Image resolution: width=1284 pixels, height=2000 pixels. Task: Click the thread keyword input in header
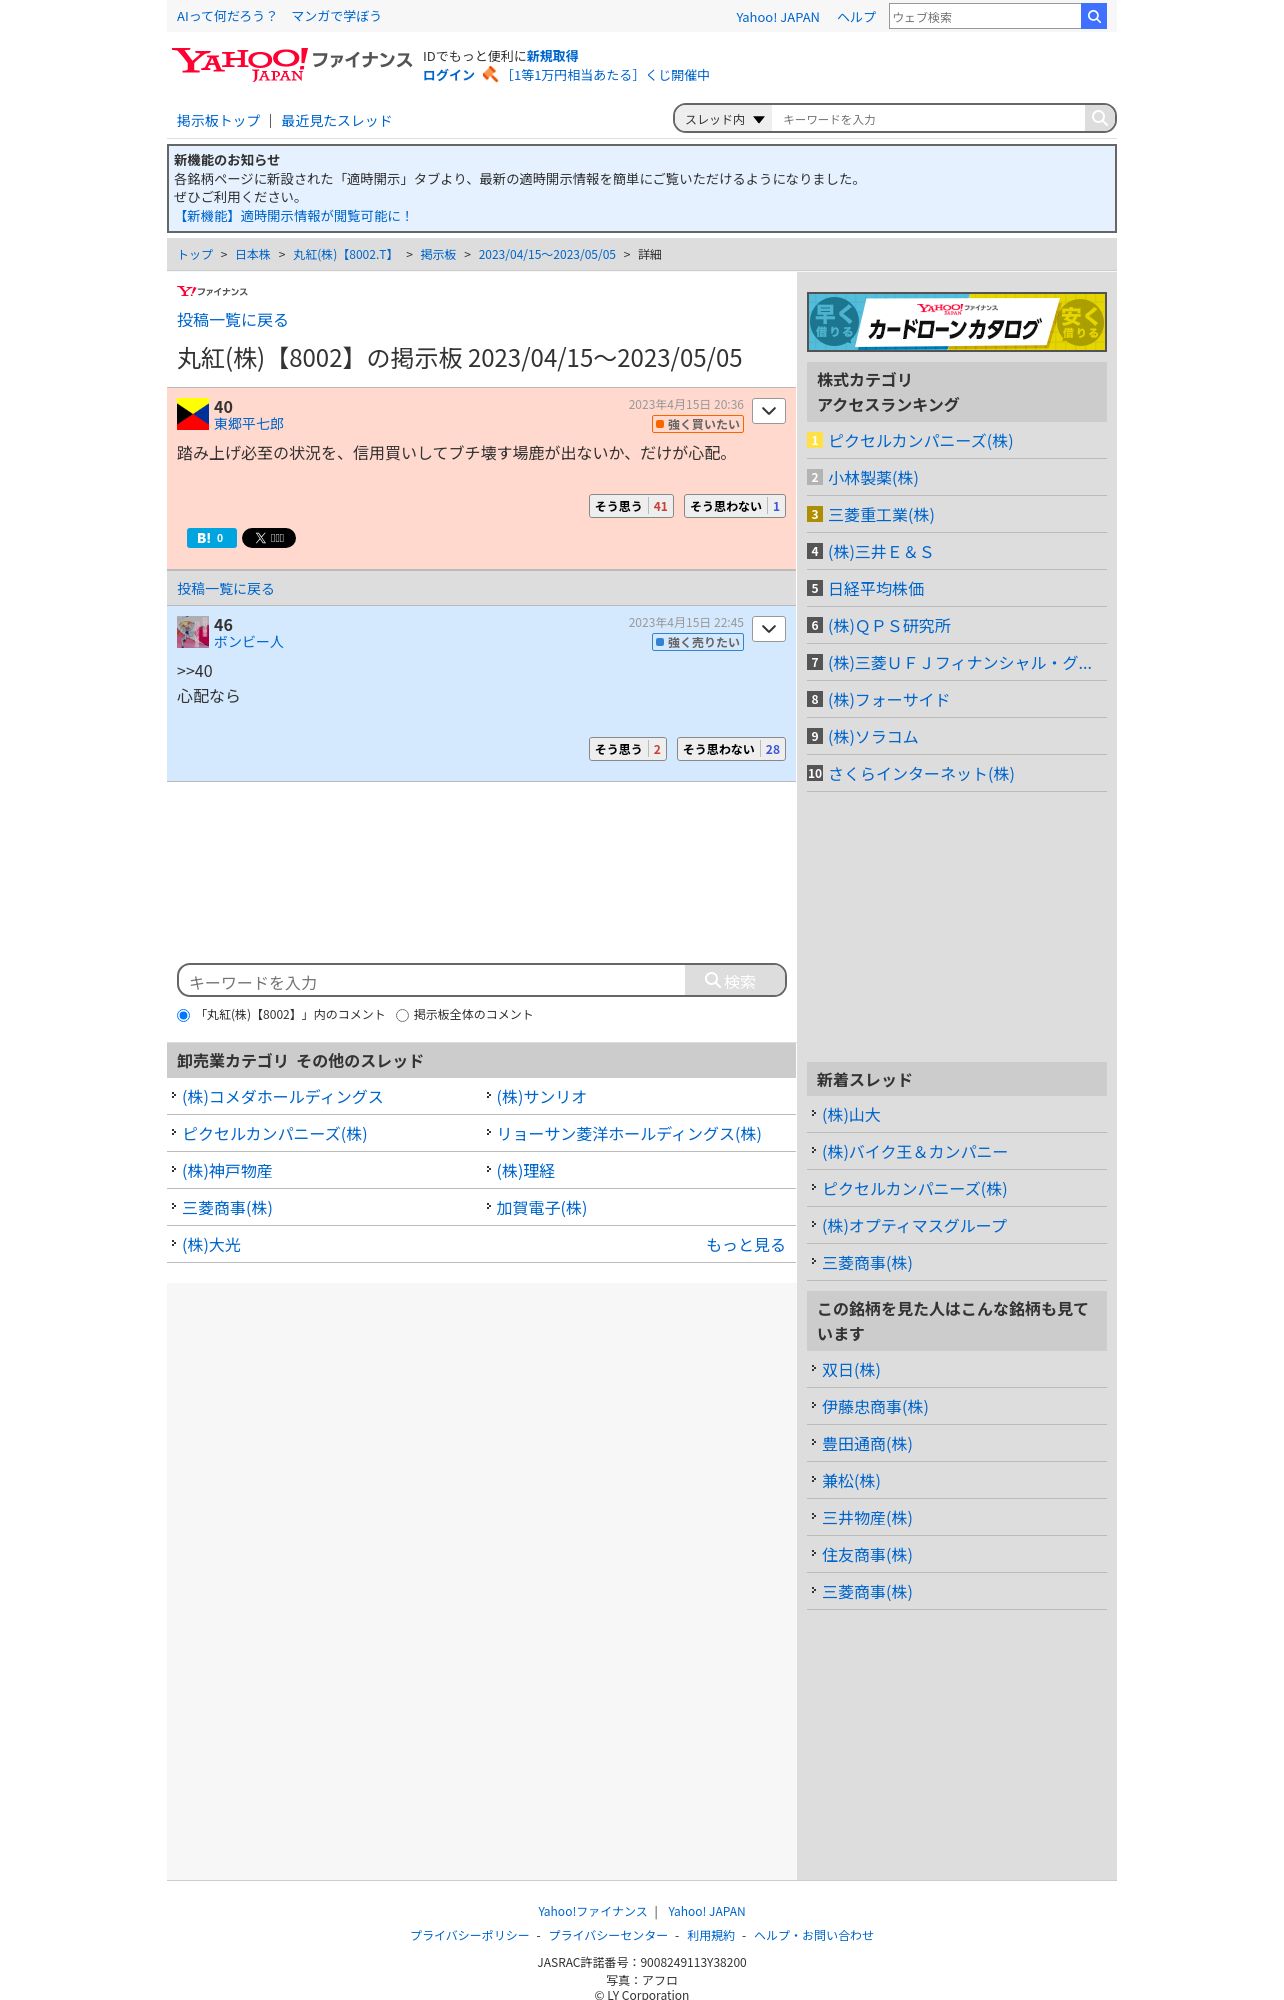pyautogui.click(x=928, y=119)
